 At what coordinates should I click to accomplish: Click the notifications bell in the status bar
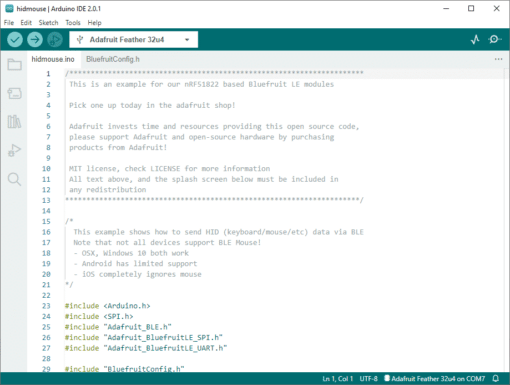[496, 378]
